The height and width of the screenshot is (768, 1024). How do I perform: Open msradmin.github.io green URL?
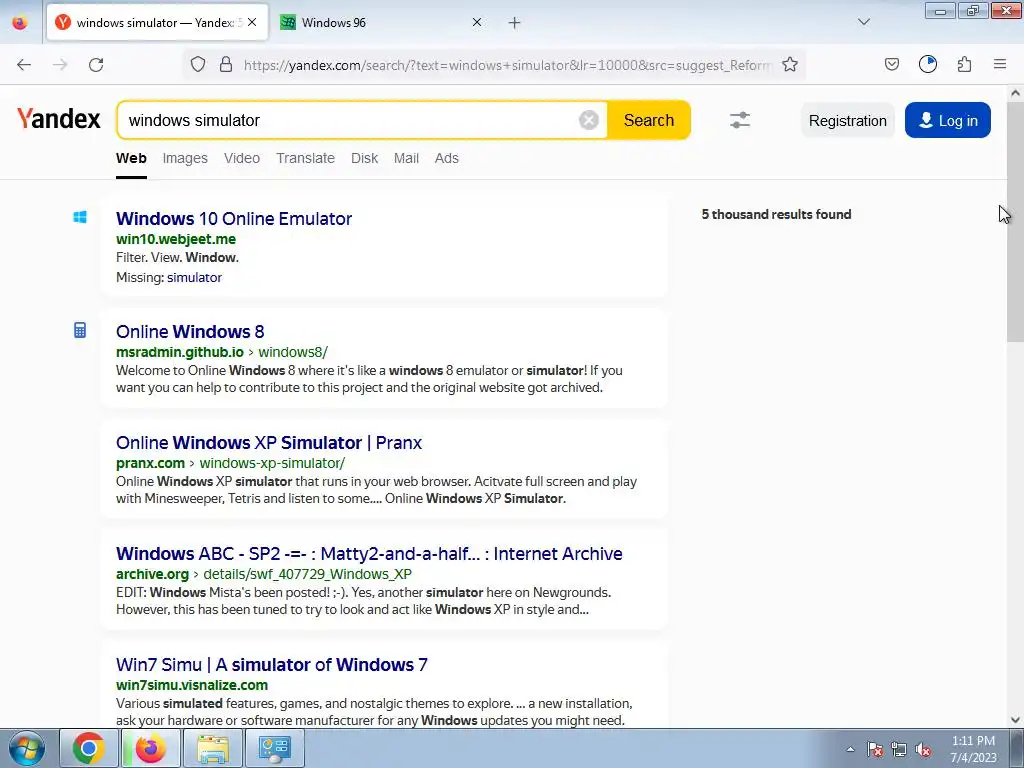[x=180, y=352]
